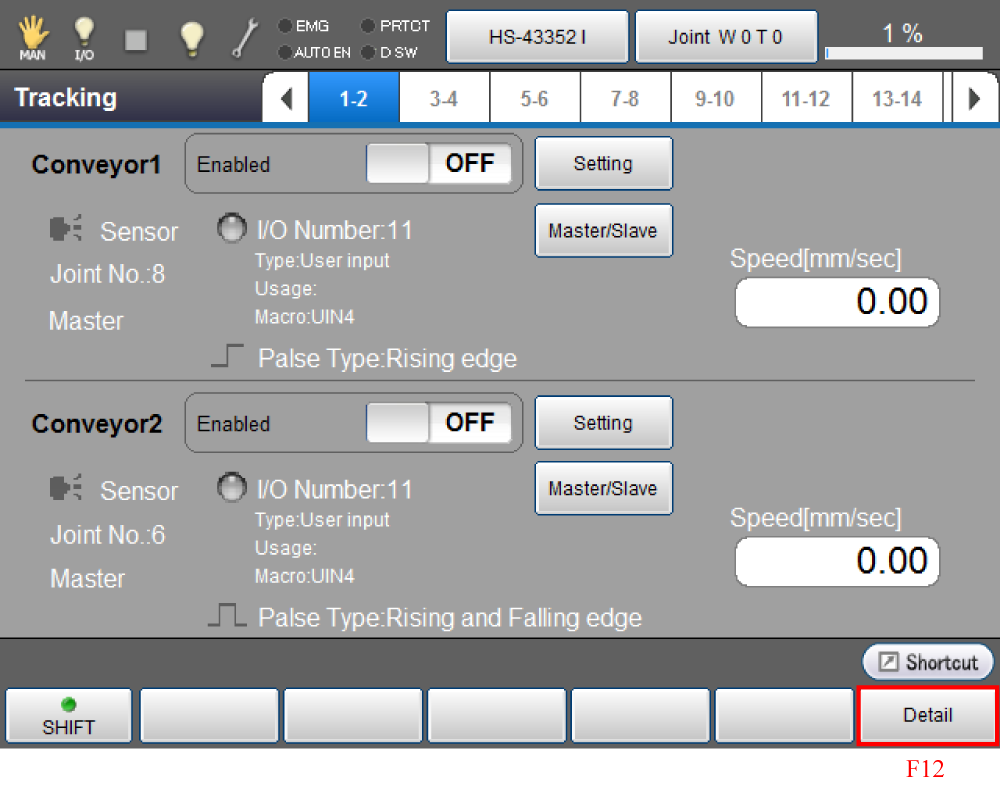Viewport: 1000px width, 785px height.
Task: Open the I/O light bulb icon
Action: [84, 37]
